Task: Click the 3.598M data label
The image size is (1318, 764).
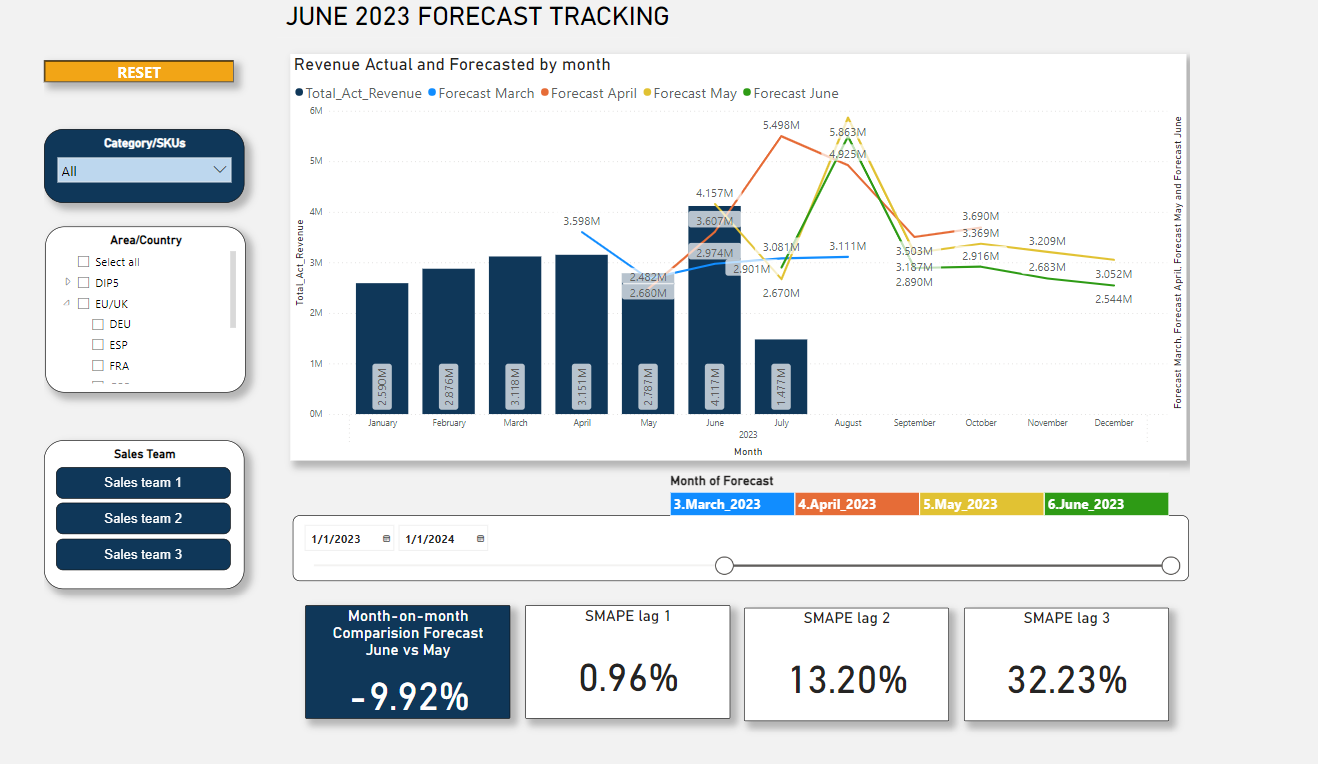Action: (581, 221)
